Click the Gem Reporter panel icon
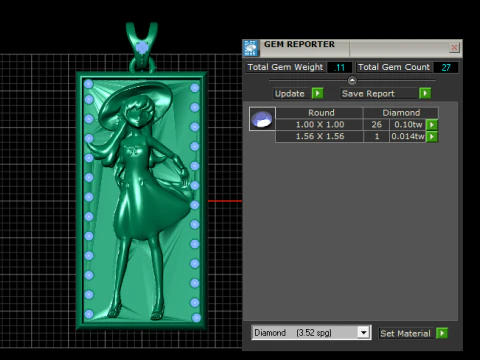Viewport: 480px width, 360px height. click(251, 48)
